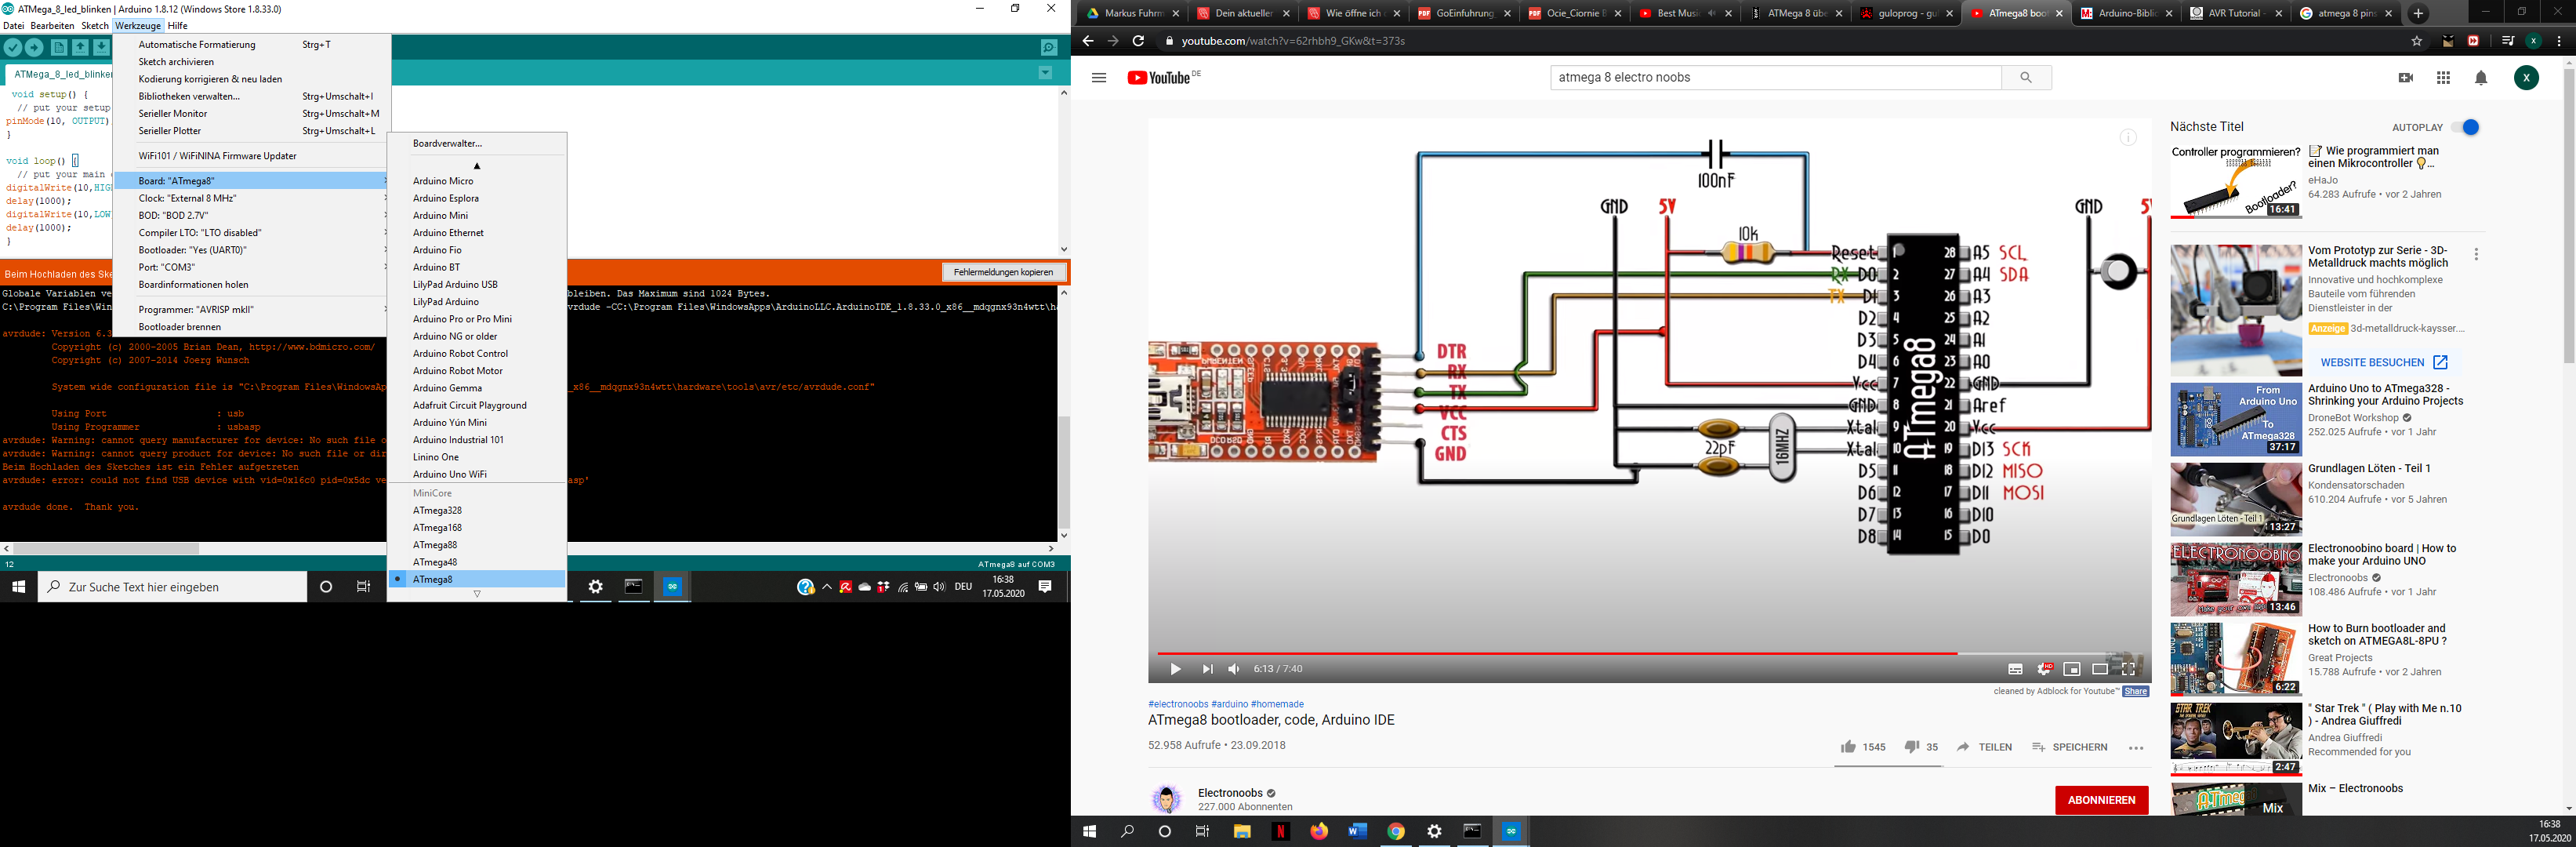Open YouTube hamburger guide menu
The image size is (2576, 847).
pyautogui.click(x=1099, y=78)
